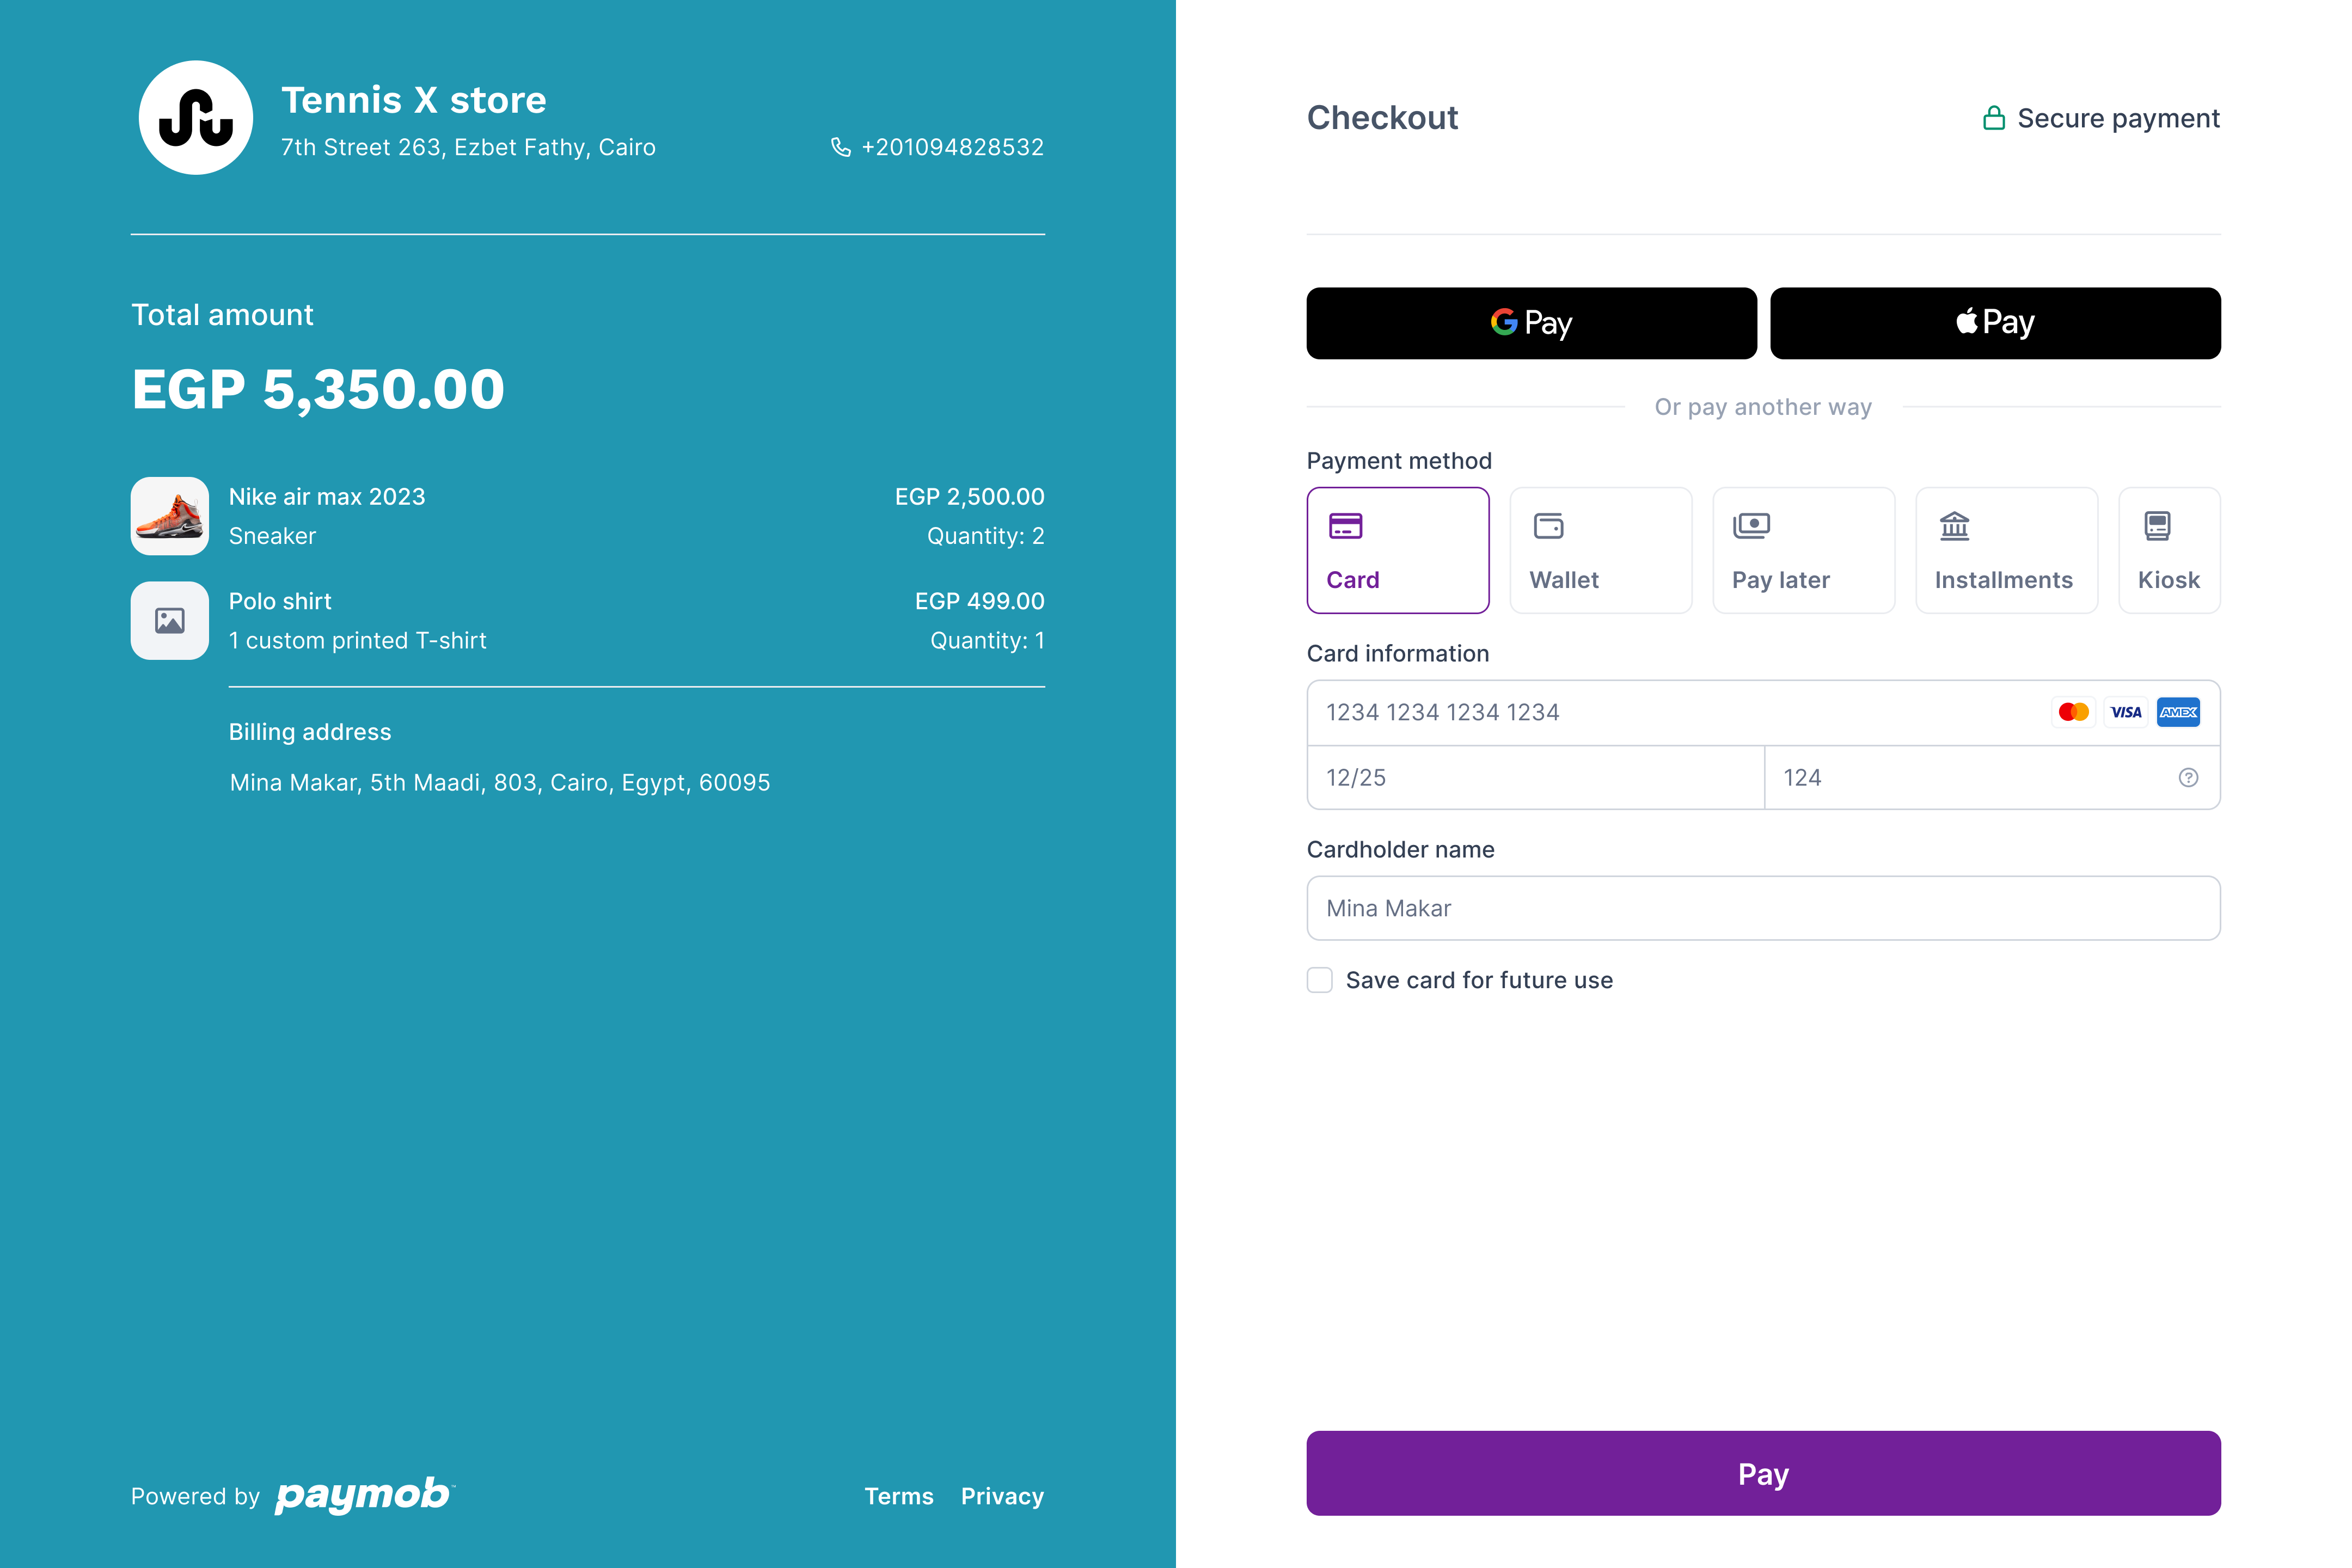Pick the Installments bank icon
Viewport: 2352px width, 1568px height.
coord(1953,525)
